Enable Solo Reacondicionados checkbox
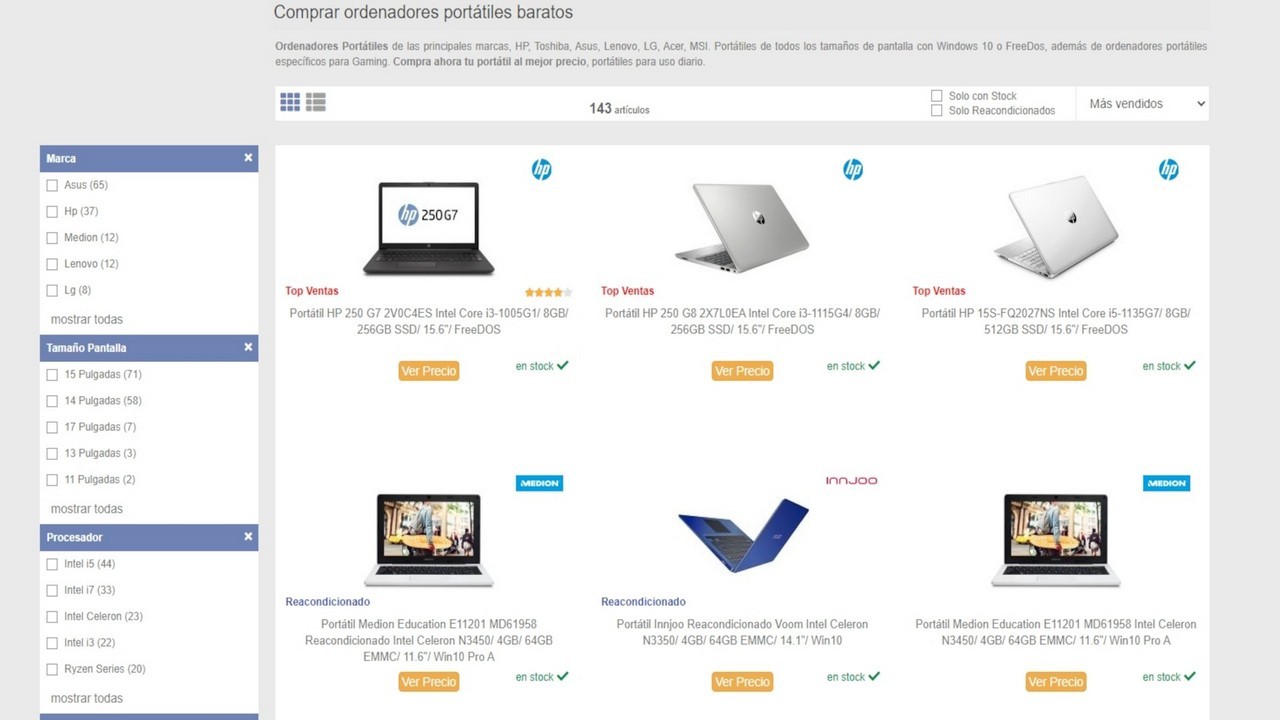This screenshot has width=1280, height=720. [x=937, y=111]
